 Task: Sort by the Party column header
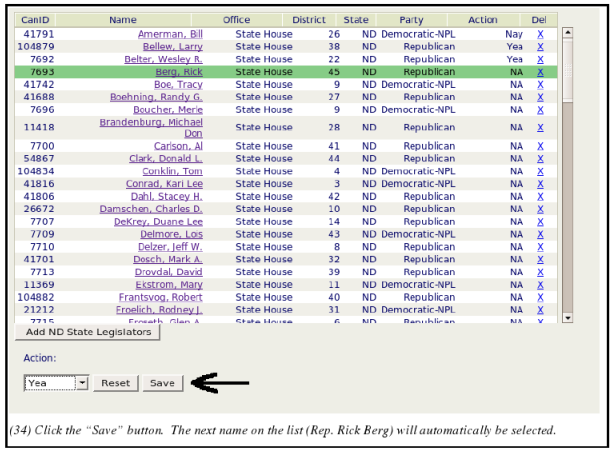(411, 20)
